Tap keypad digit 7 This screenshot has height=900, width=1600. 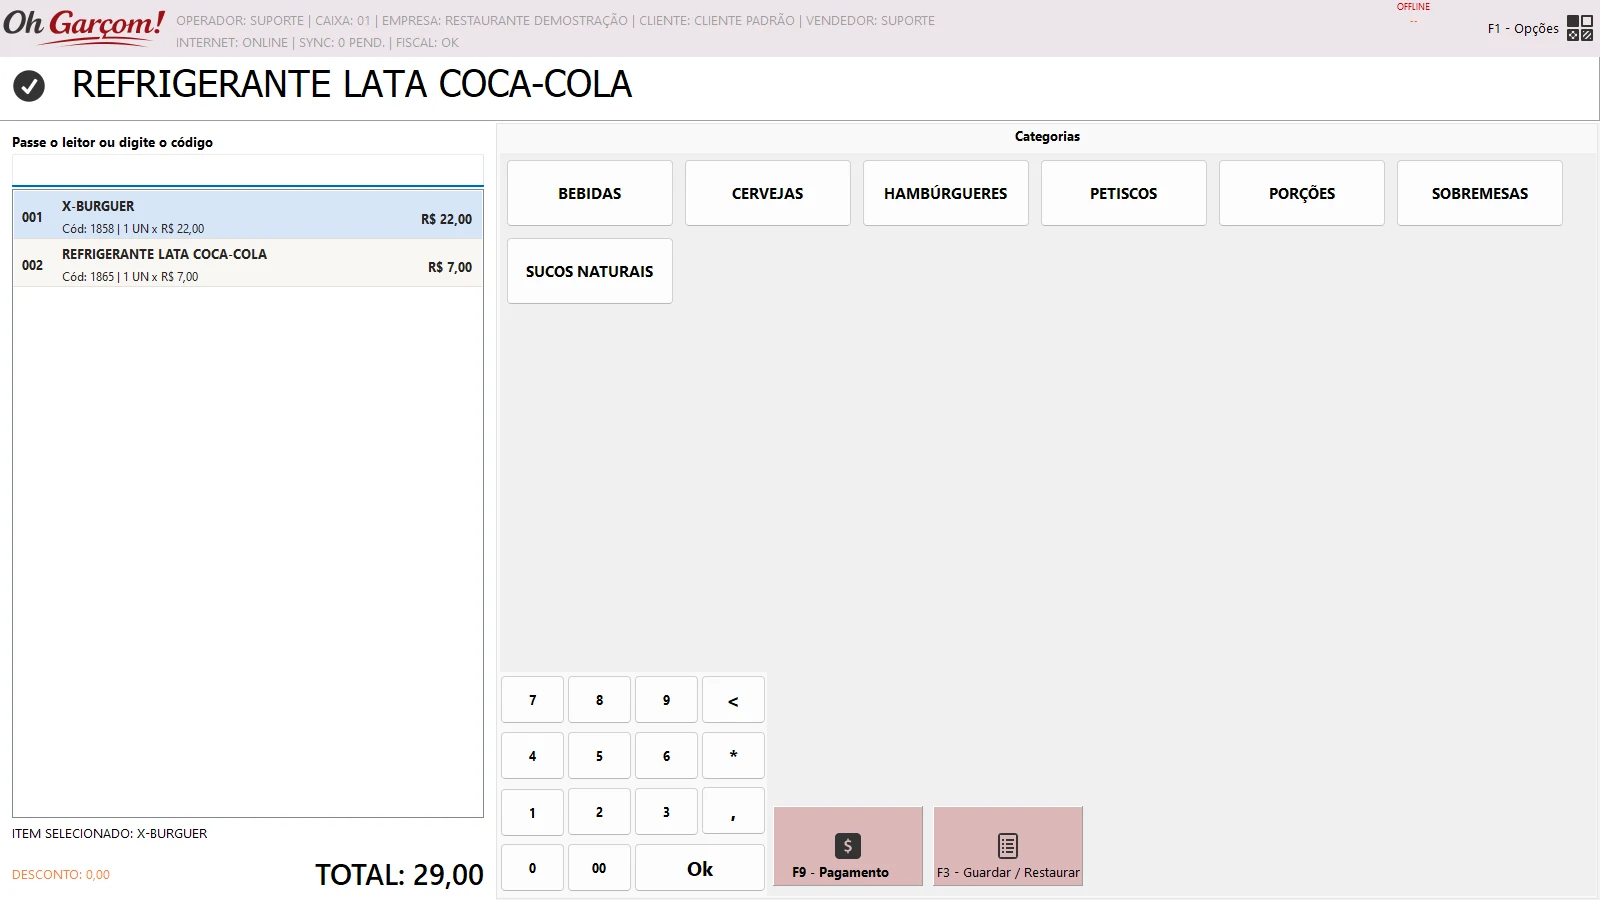tap(532, 700)
